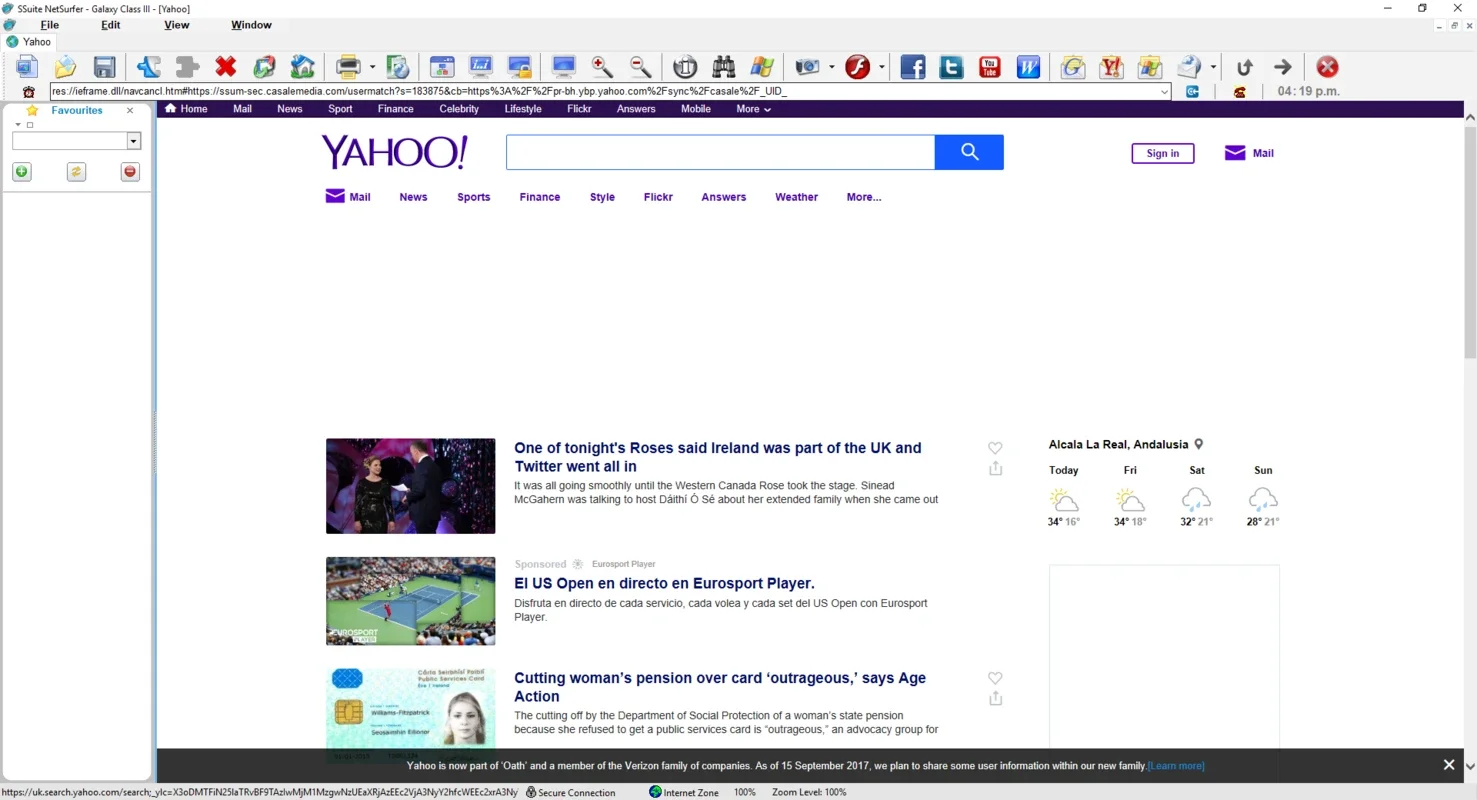The width and height of the screenshot is (1477, 800).
Task: Zoom in with the red plus magnifier
Action: coord(603,67)
